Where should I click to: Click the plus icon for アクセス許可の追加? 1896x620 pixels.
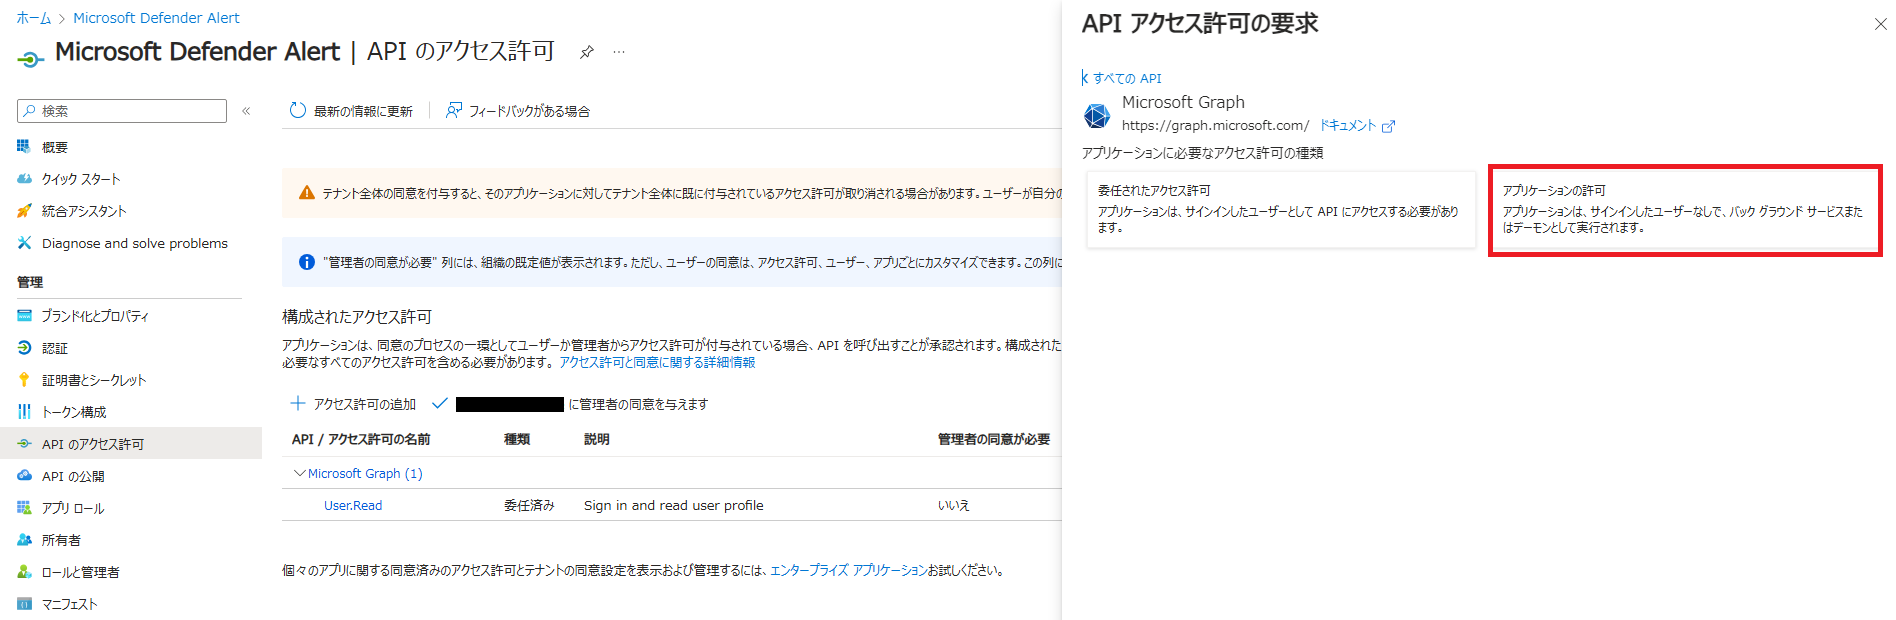click(x=297, y=403)
